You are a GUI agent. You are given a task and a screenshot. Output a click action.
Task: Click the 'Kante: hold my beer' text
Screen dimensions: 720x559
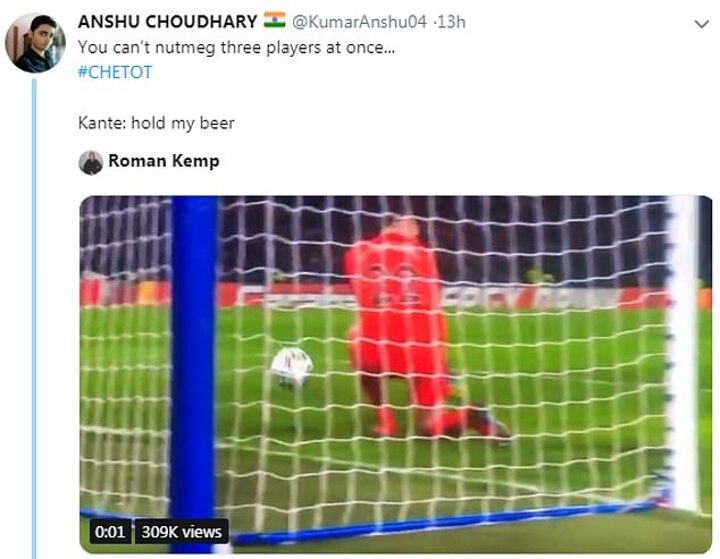tap(156, 123)
